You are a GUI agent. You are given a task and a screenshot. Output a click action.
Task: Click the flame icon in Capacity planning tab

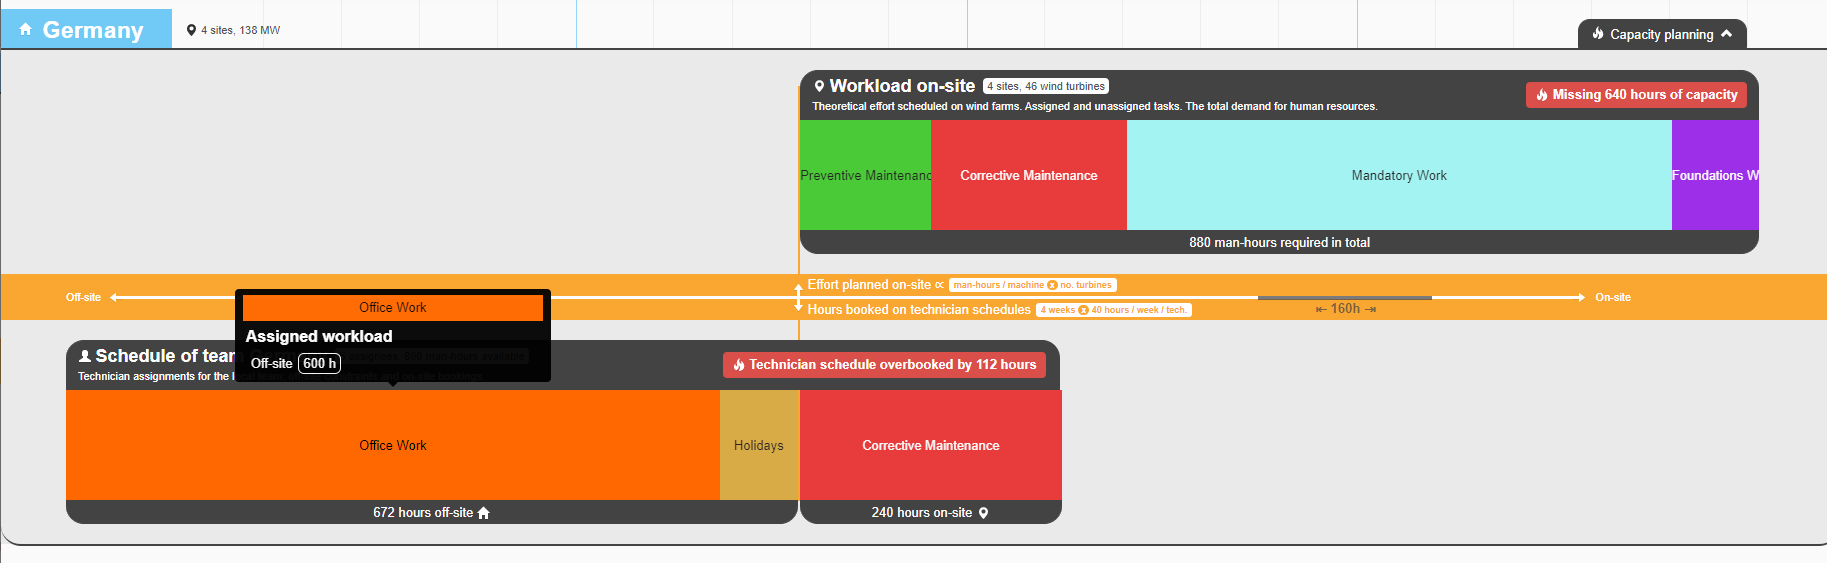[1598, 34]
